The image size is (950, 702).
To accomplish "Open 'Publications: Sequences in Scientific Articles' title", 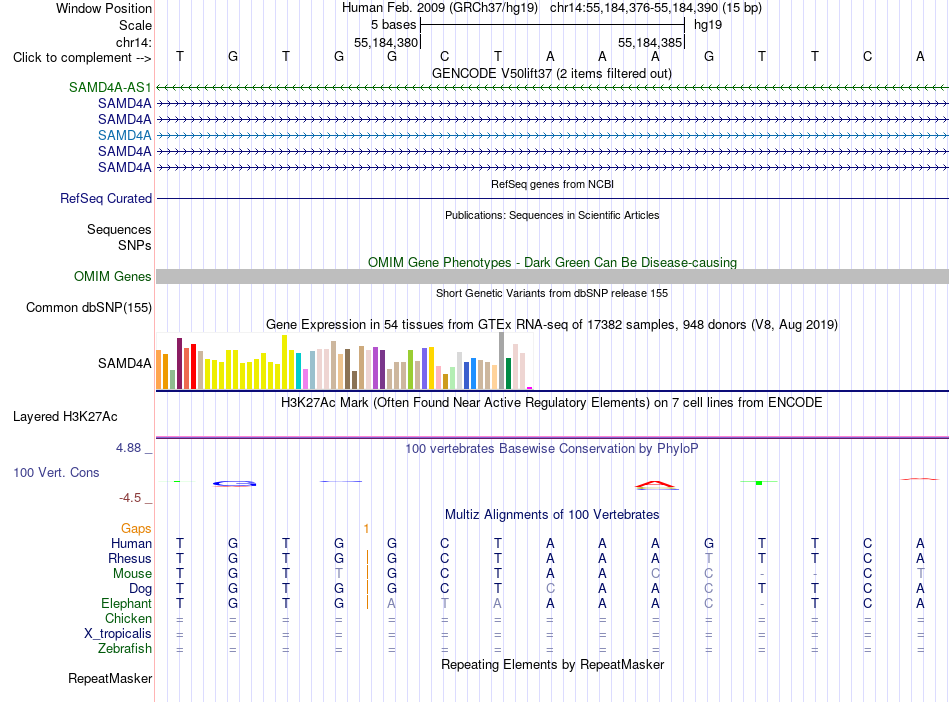I will (552, 215).
